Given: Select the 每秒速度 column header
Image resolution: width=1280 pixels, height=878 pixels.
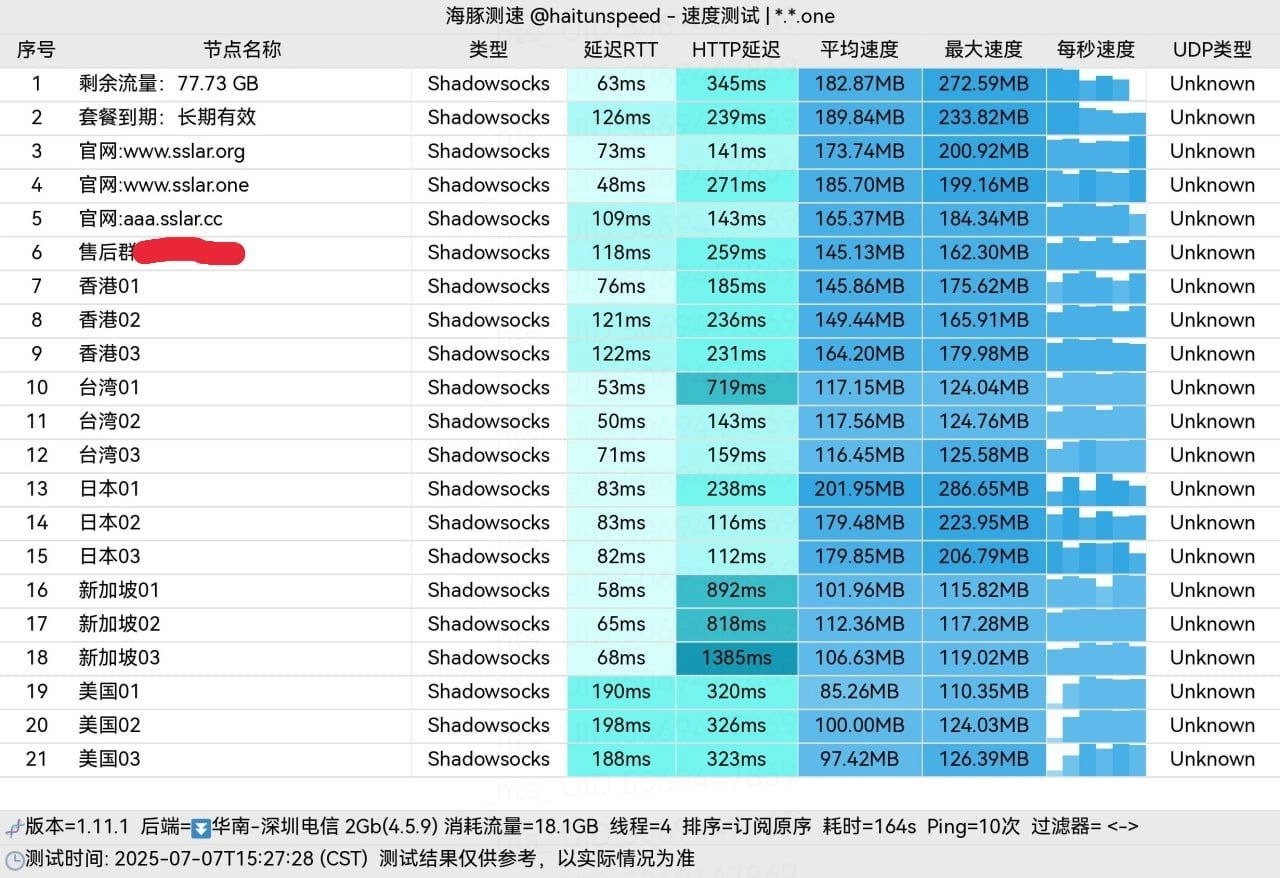Looking at the screenshot, I should (x=1096, y=50).
